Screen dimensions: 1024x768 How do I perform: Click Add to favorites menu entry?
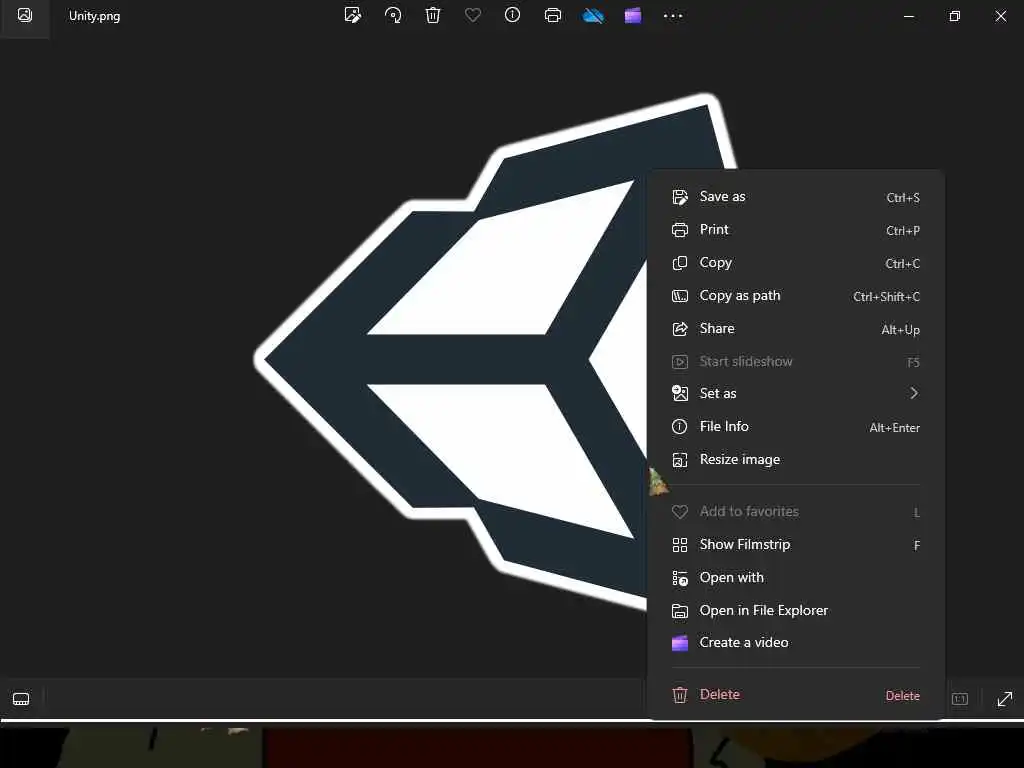795,512
